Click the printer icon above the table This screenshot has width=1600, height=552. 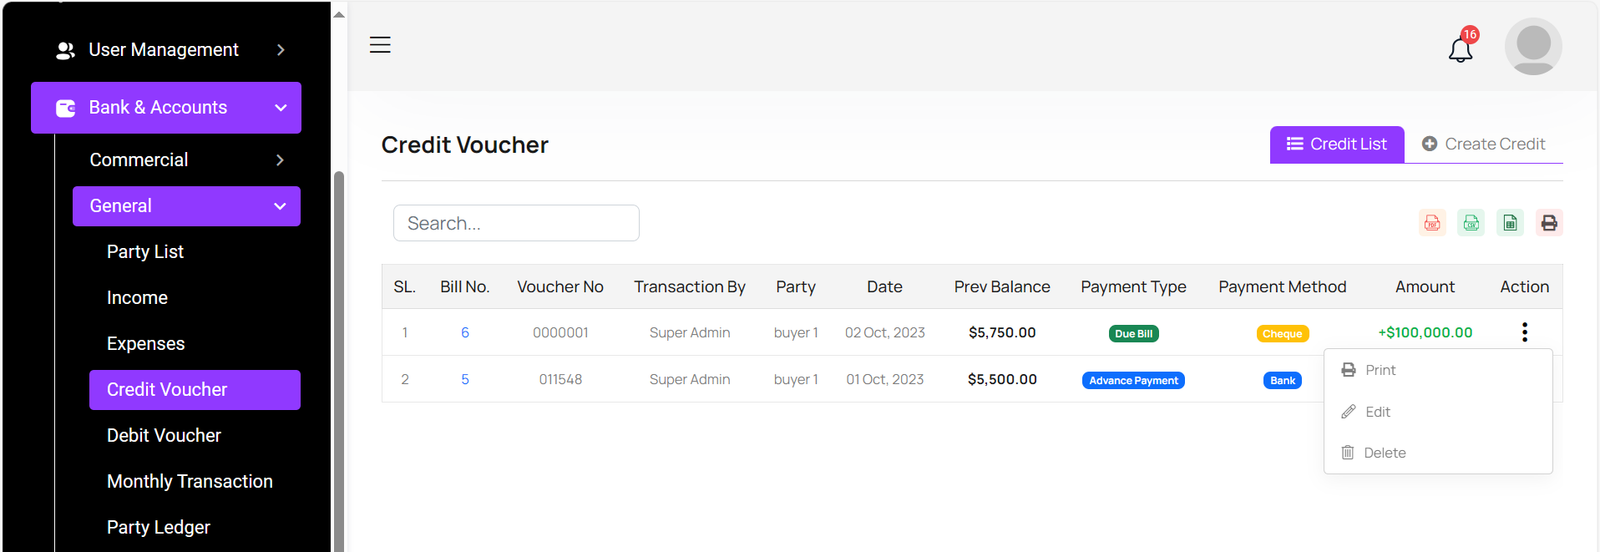click(1549, 223)
